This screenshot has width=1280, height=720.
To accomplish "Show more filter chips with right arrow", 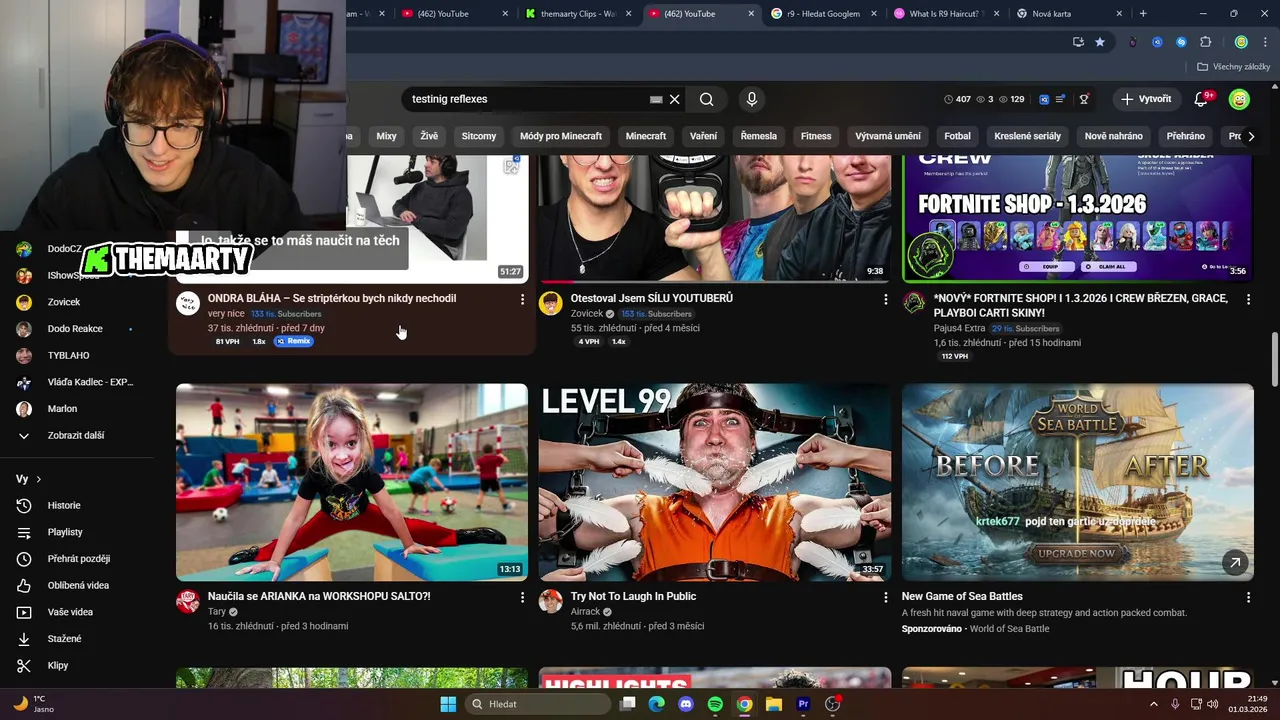I will 1250,136.
